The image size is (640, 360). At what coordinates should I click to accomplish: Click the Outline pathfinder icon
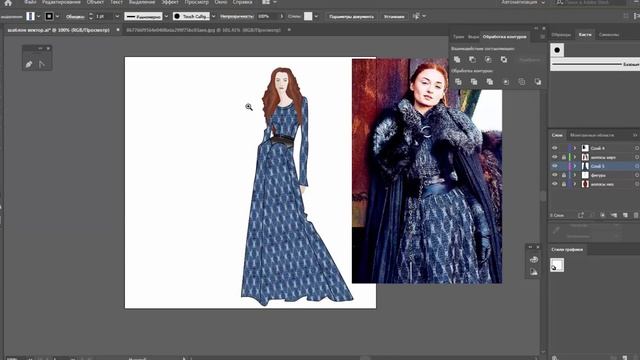pyautogui.click(x=522, y=82)
